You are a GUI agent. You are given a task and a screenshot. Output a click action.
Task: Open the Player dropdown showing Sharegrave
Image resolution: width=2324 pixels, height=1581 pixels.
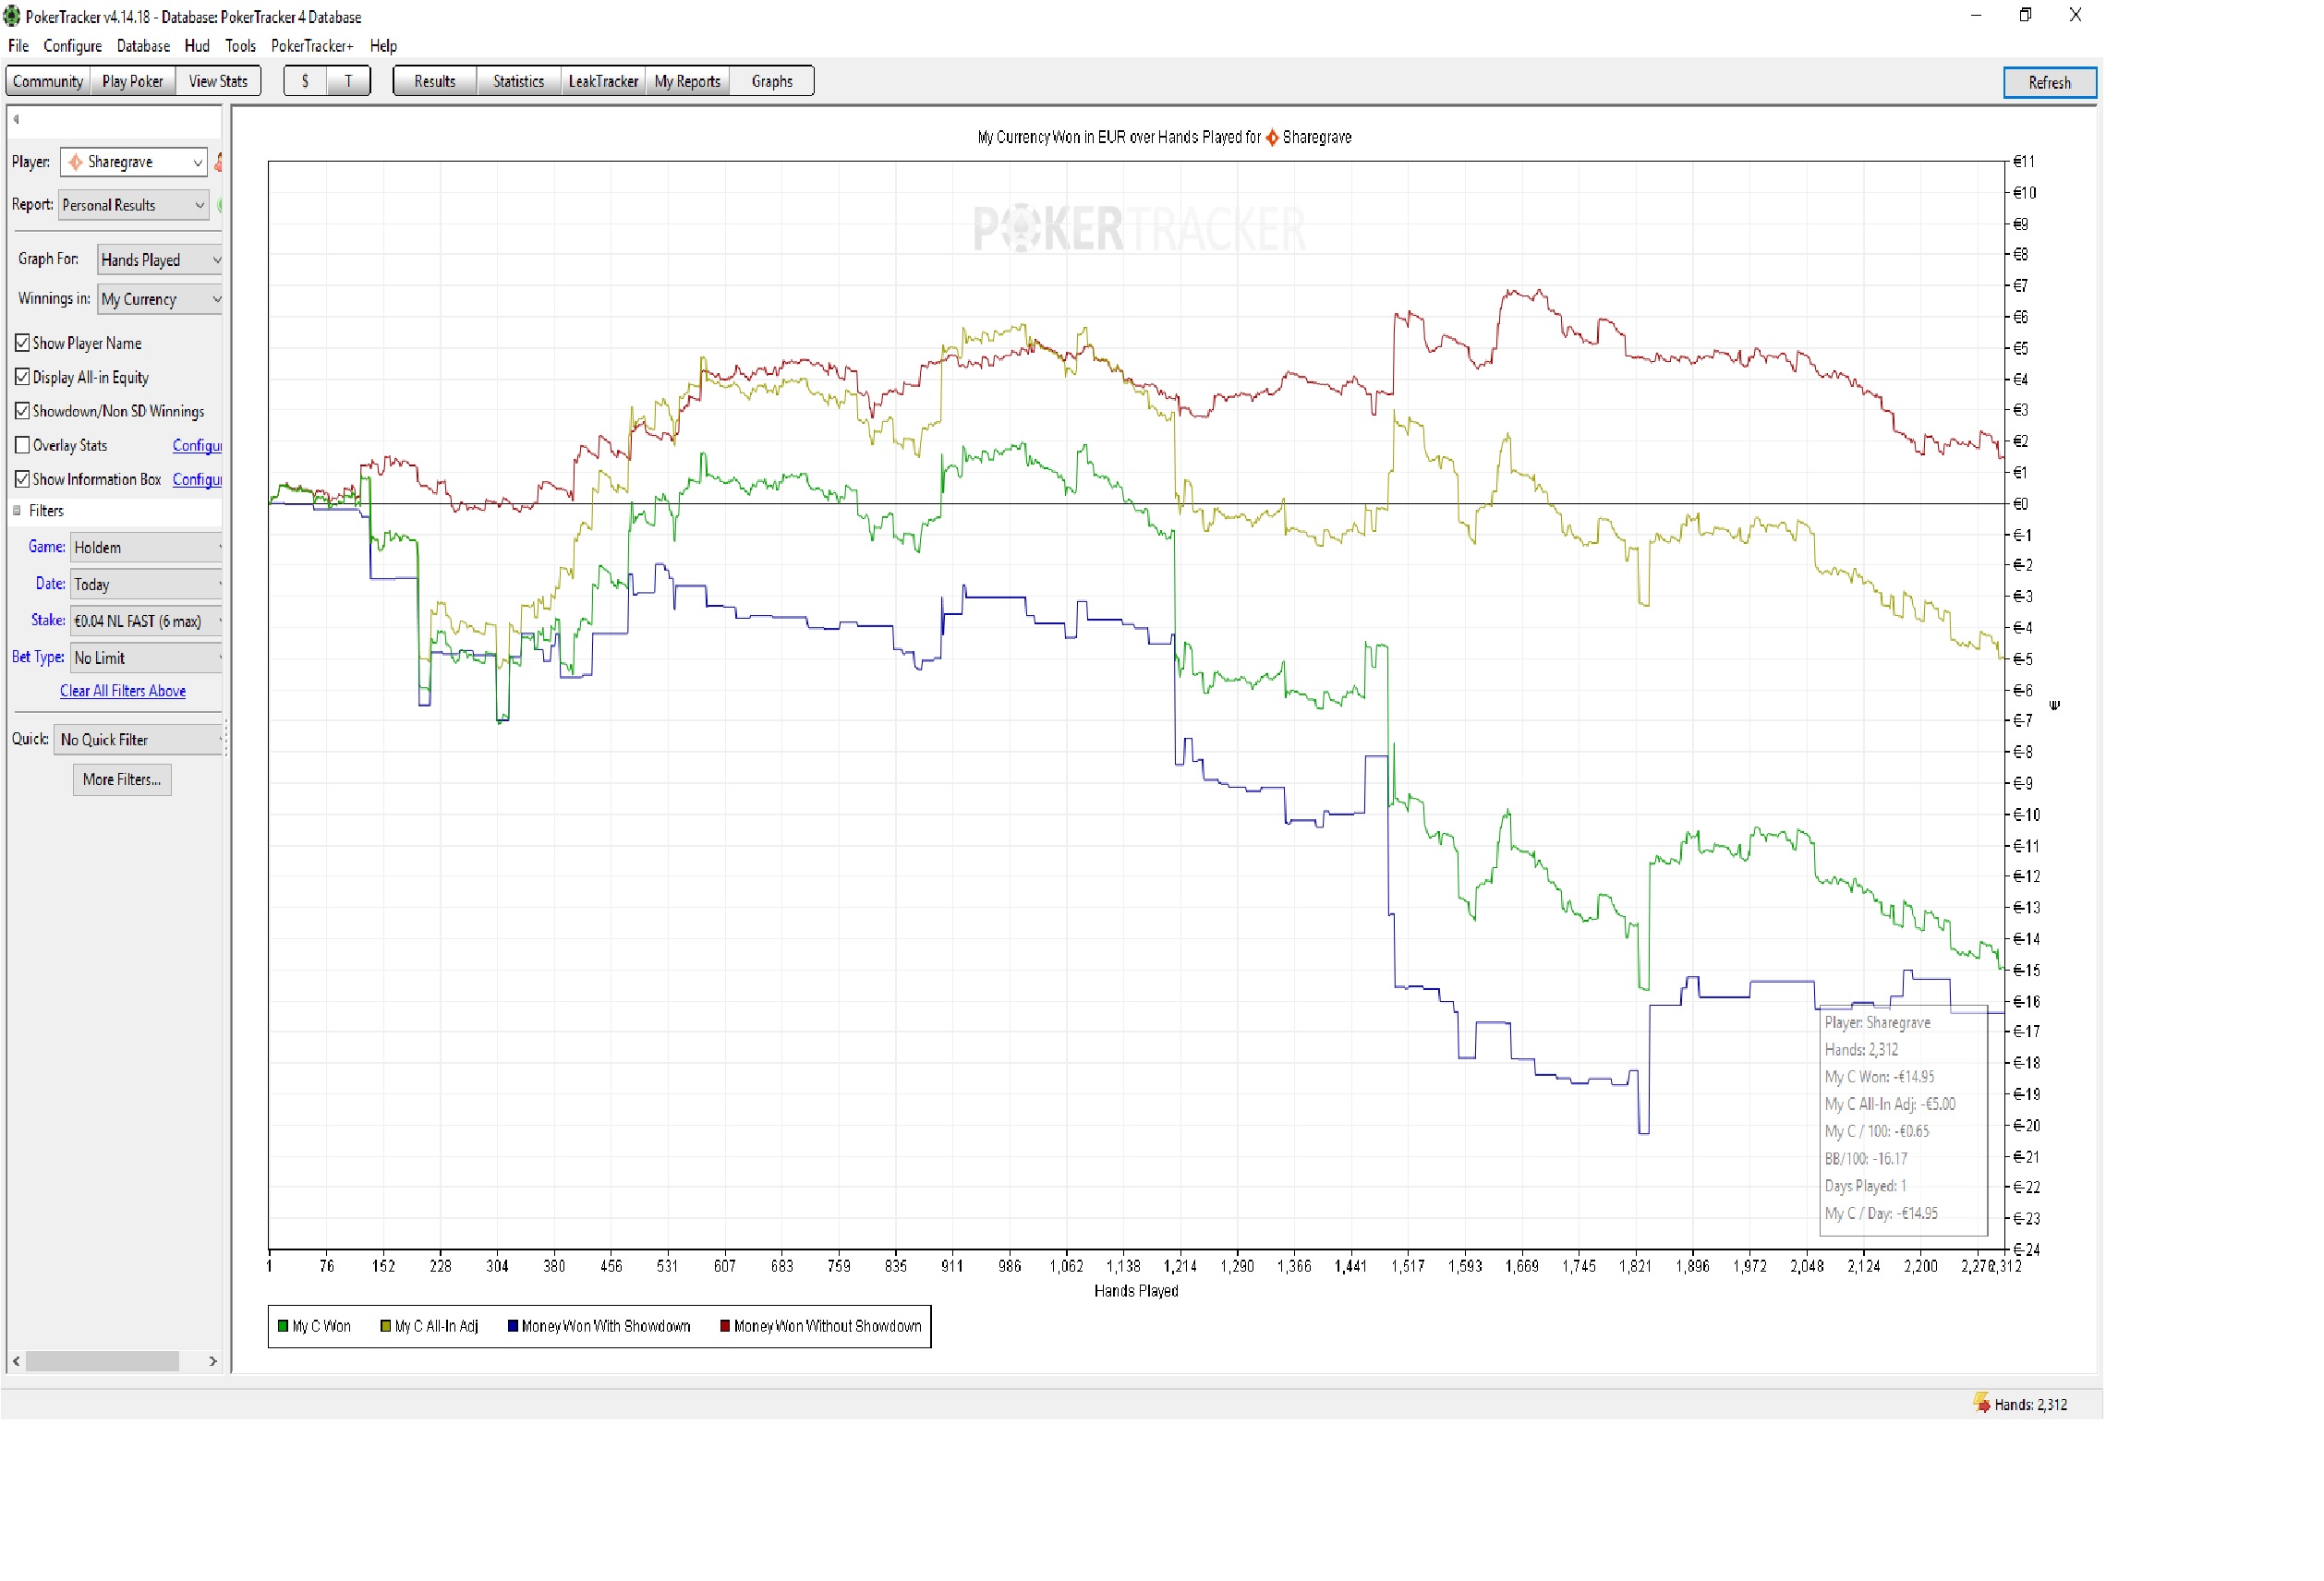click(x=133, y=162)
